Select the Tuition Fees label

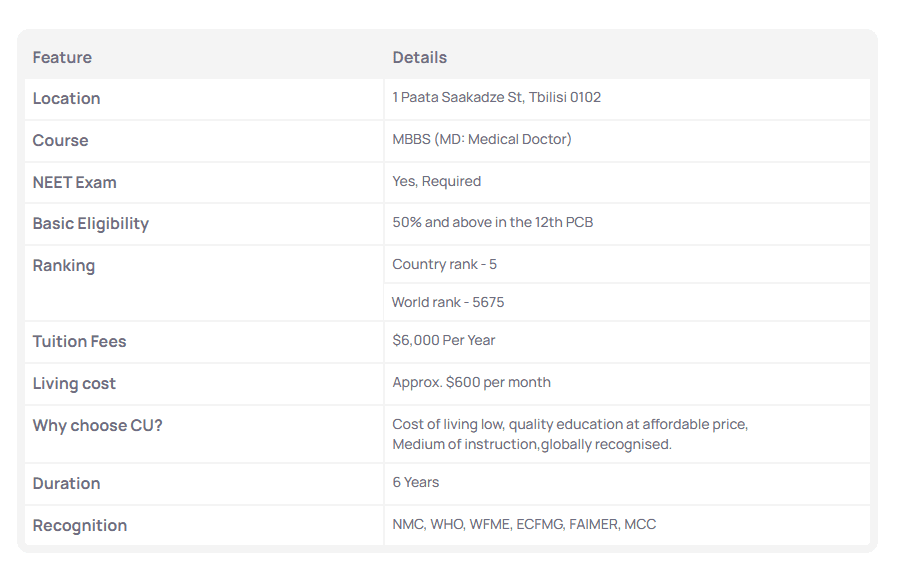(x=79, y=342)
